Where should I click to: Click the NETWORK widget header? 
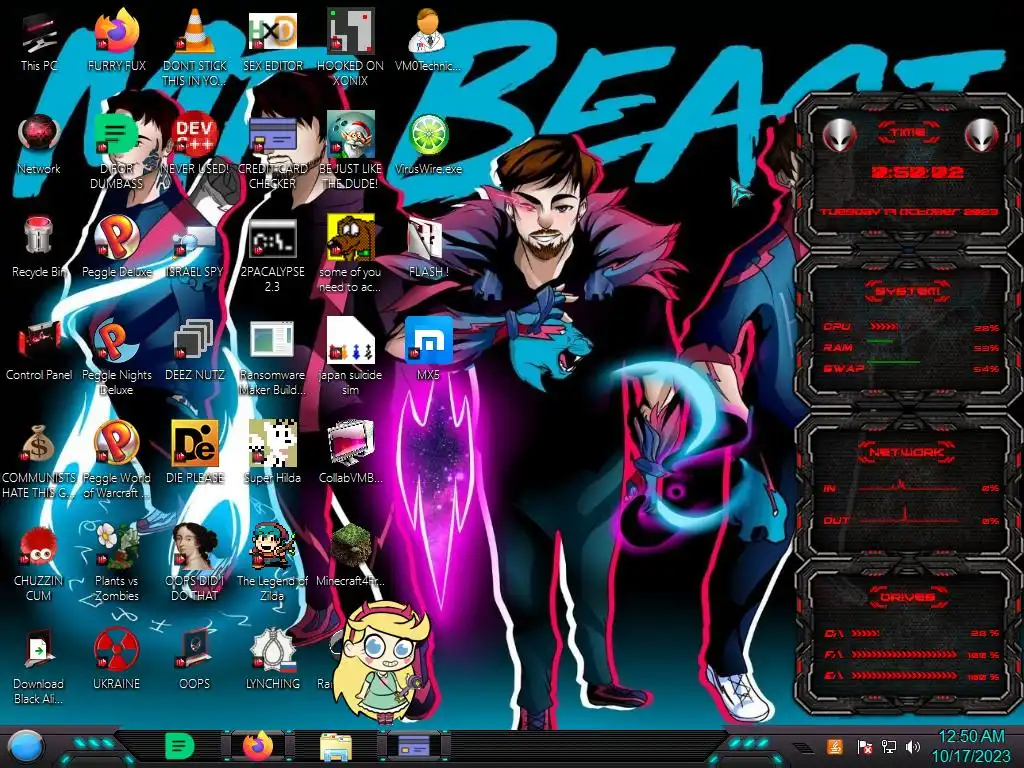(x=908, y=451)
